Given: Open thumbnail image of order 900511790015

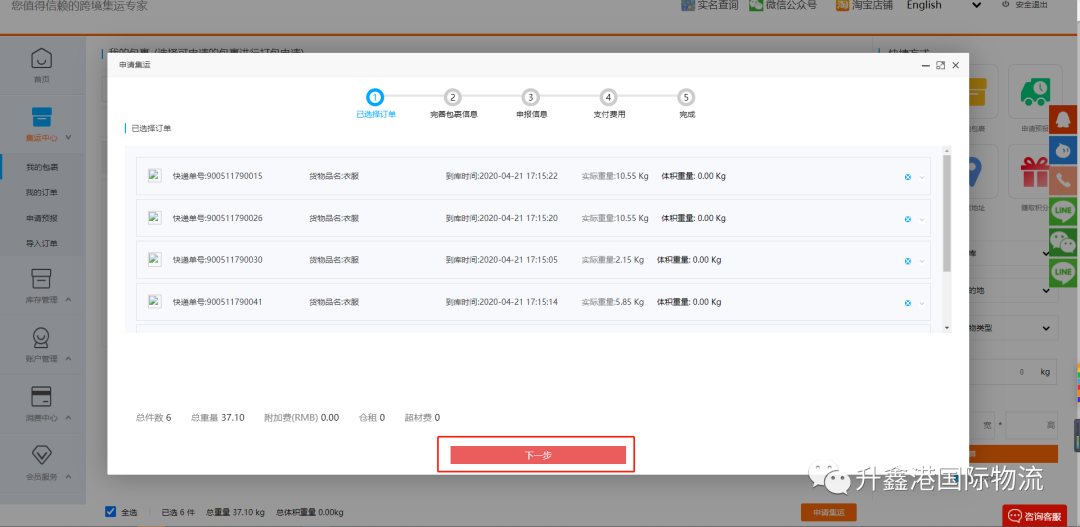Looking at the screenshot, I should 155,175.
